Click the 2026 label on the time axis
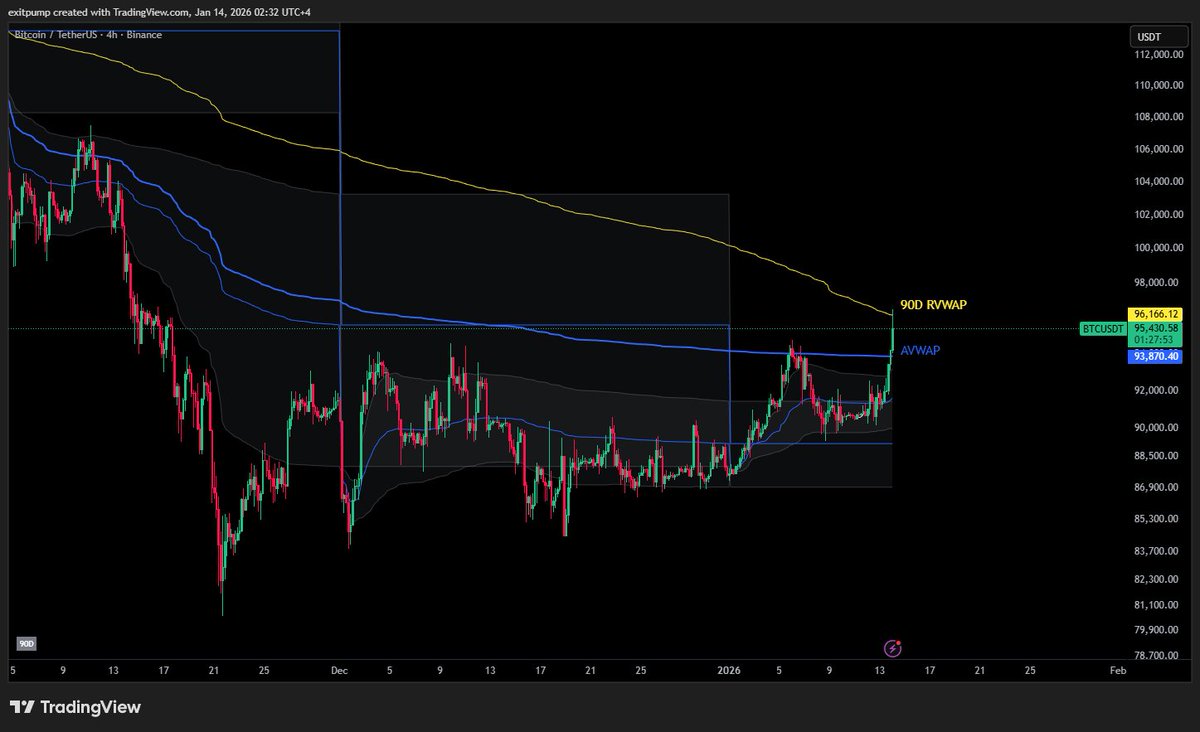The width and height of the screenshot is (1200, 732). pyautogui.click(x=730, y=672)
